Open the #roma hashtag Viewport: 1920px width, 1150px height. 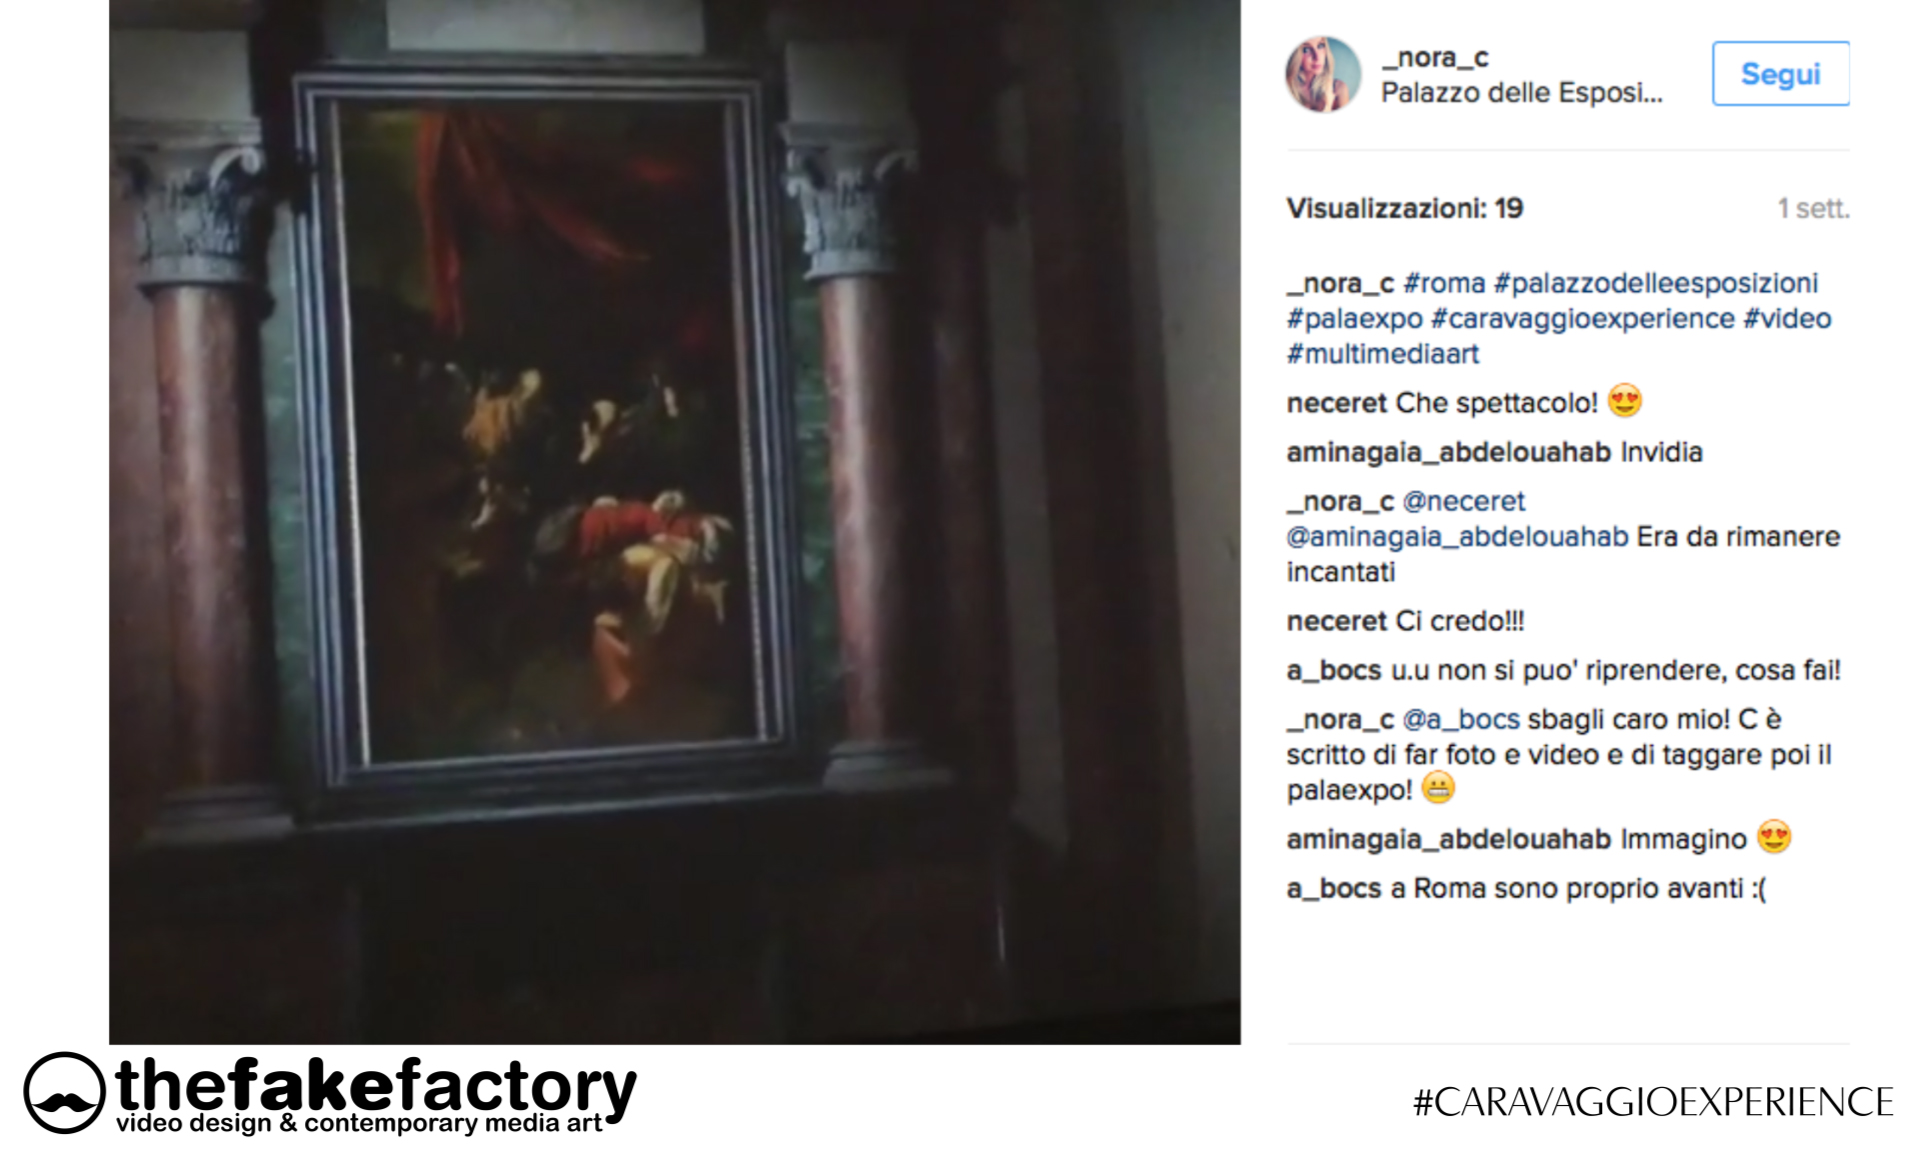(1444, 283)
